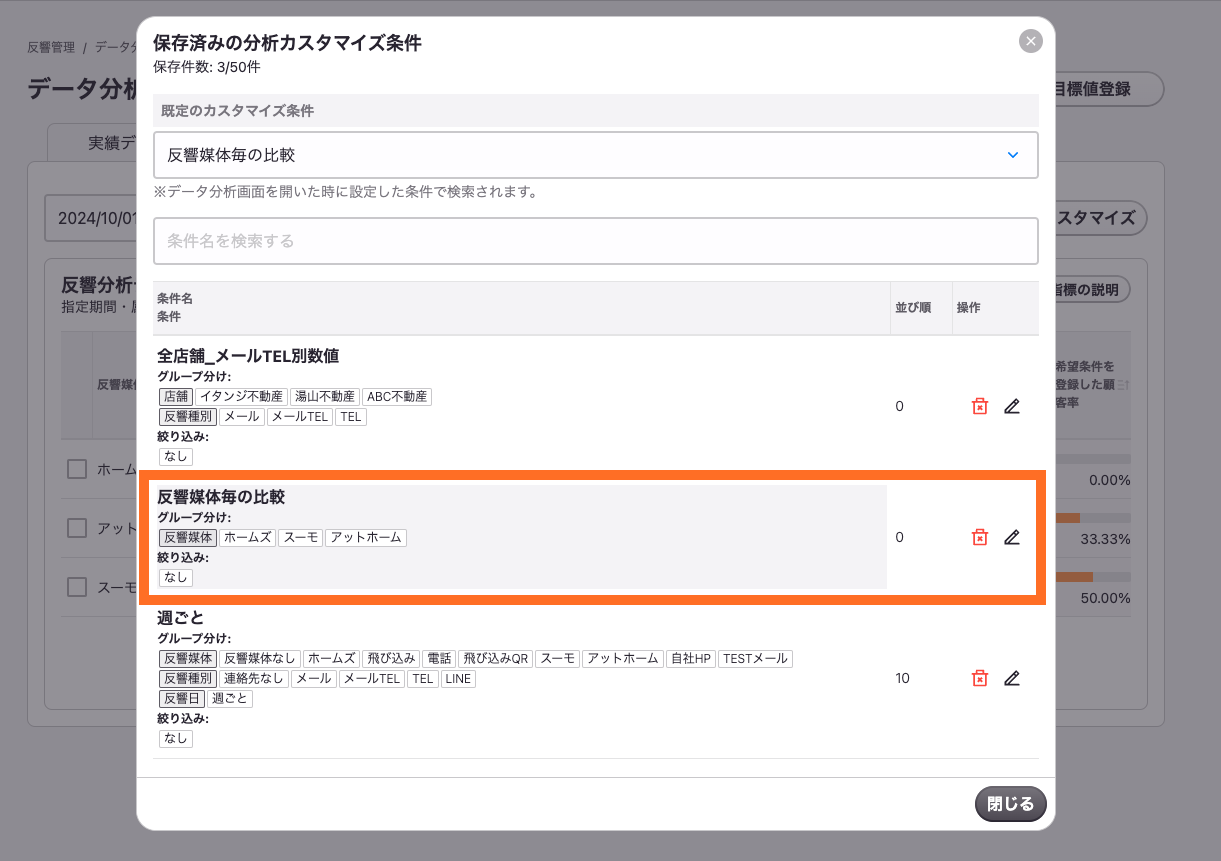
Task: Click the 並び順 value 10
Action: 902,678
